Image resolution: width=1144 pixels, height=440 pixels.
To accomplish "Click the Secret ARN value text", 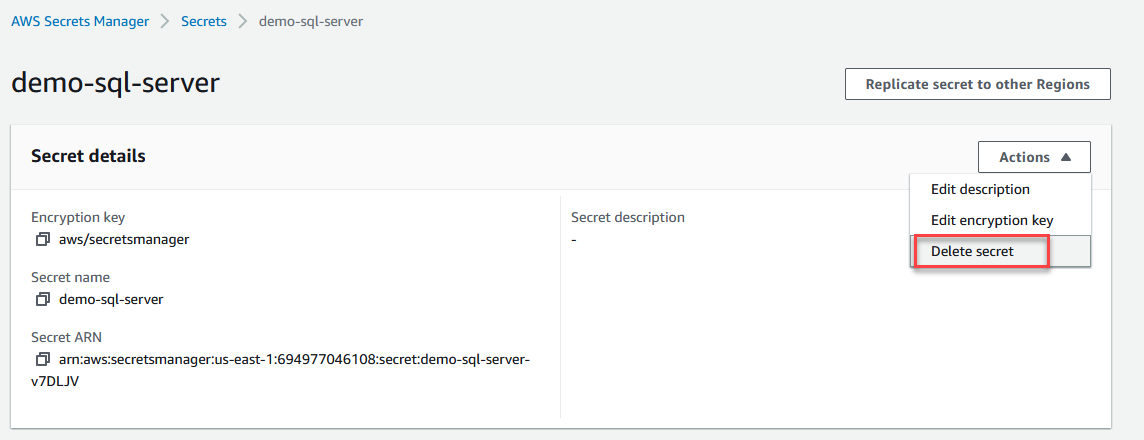I will (x=294, y=370).
